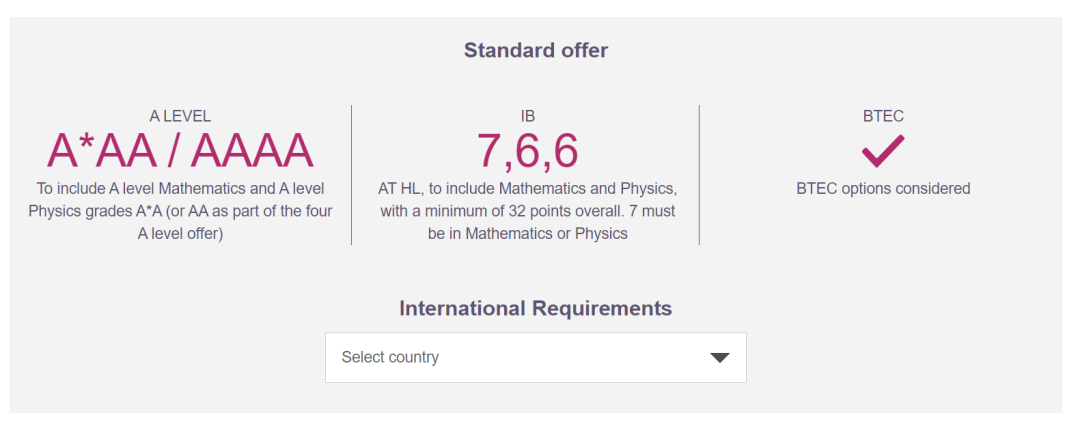Click the International Requirements heading
The height and width of the screenshot is (426, 1080).
tap(536, 308)
